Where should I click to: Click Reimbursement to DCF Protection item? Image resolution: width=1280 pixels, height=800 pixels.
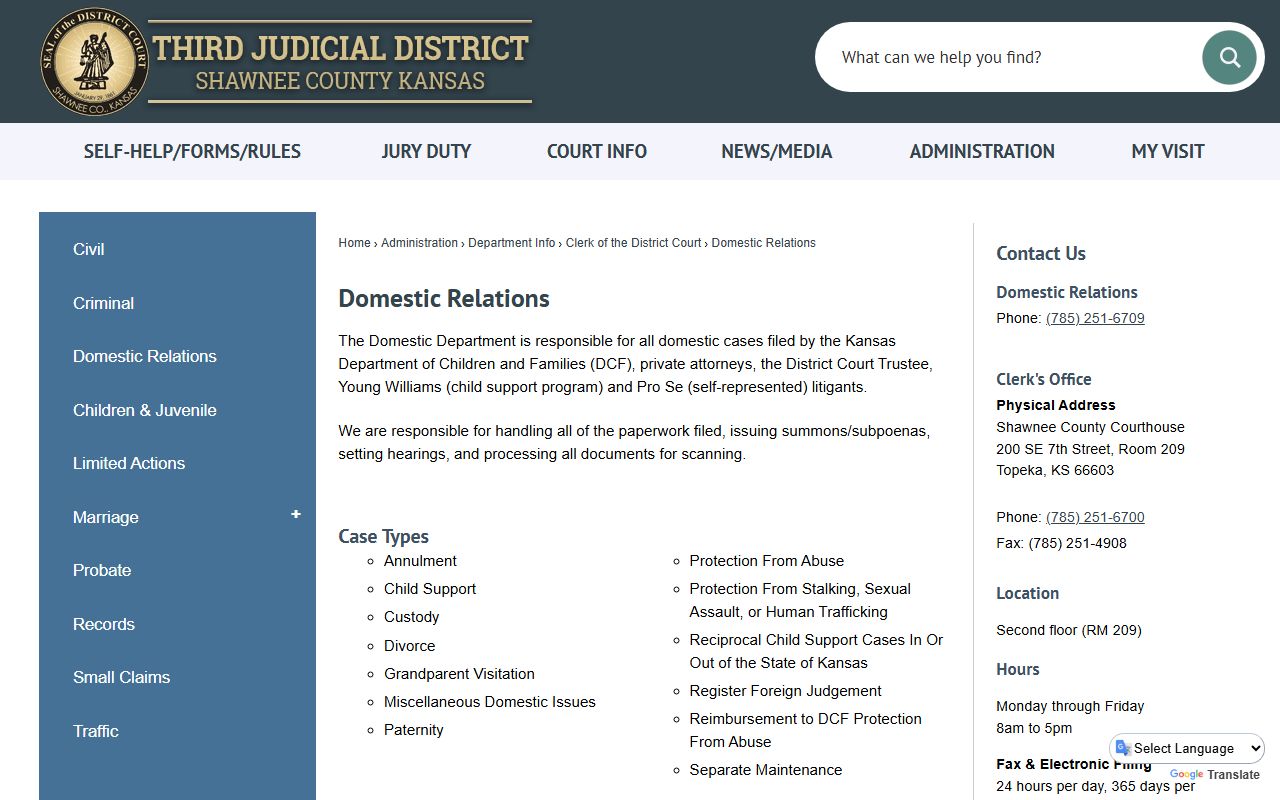point(805,730)
